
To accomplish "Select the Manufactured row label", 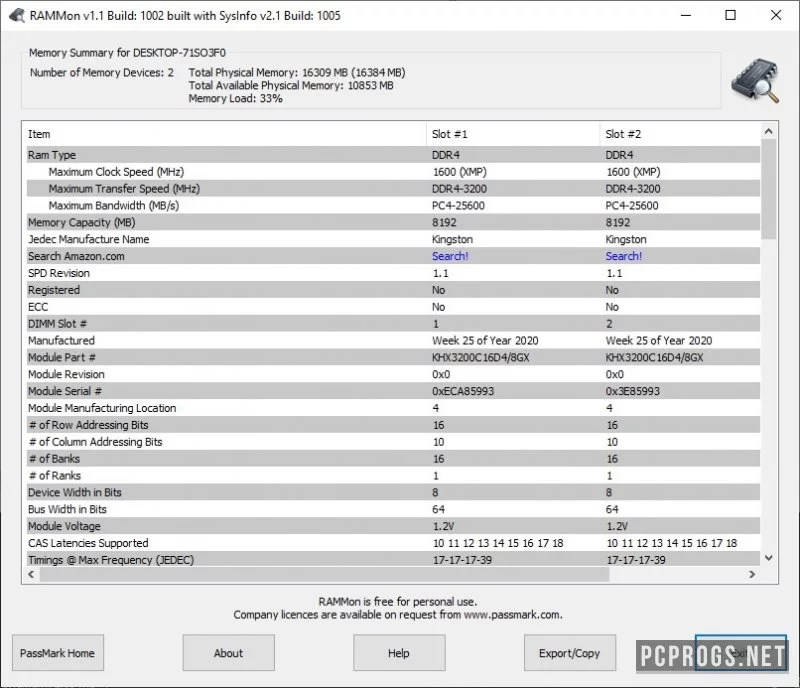I will [61, 340].
